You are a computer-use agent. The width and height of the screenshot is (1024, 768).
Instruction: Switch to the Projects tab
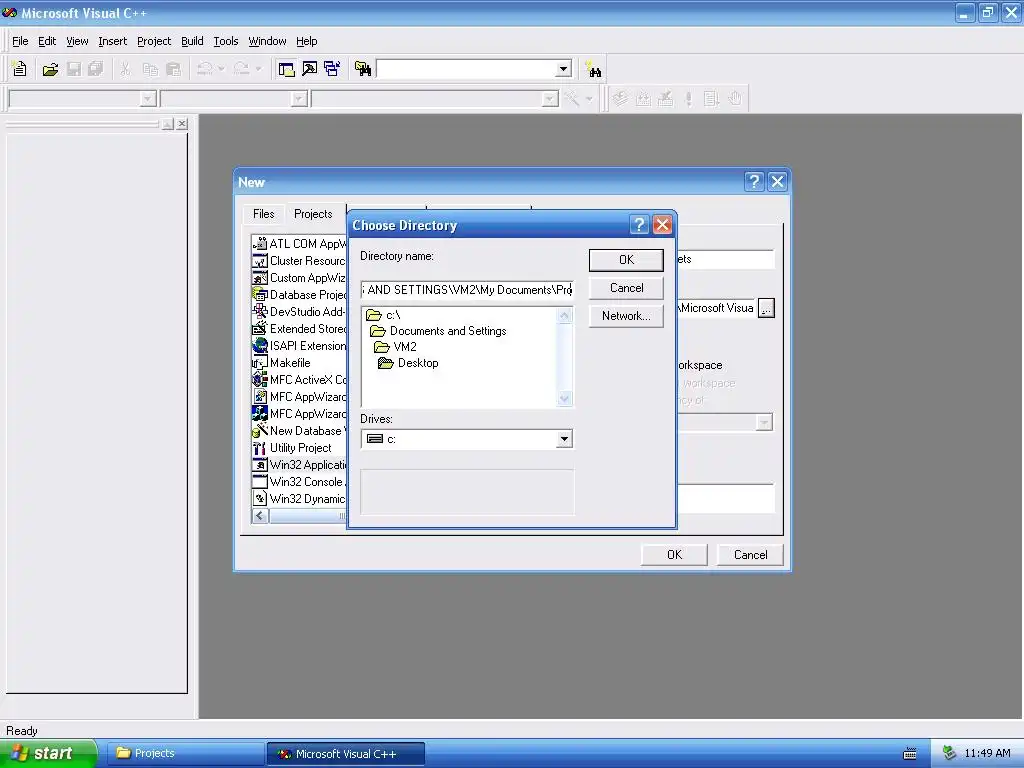click(313, 214)
